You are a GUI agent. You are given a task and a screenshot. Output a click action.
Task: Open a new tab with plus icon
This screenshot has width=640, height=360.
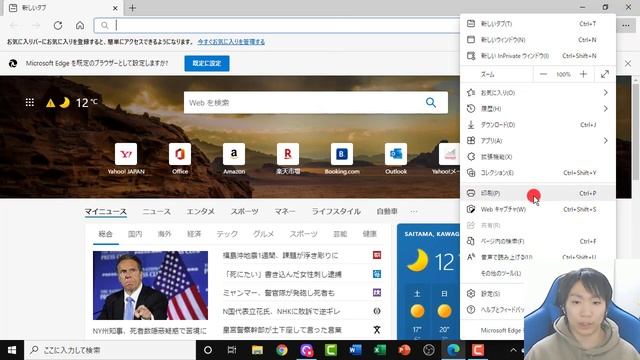point(132,8)
